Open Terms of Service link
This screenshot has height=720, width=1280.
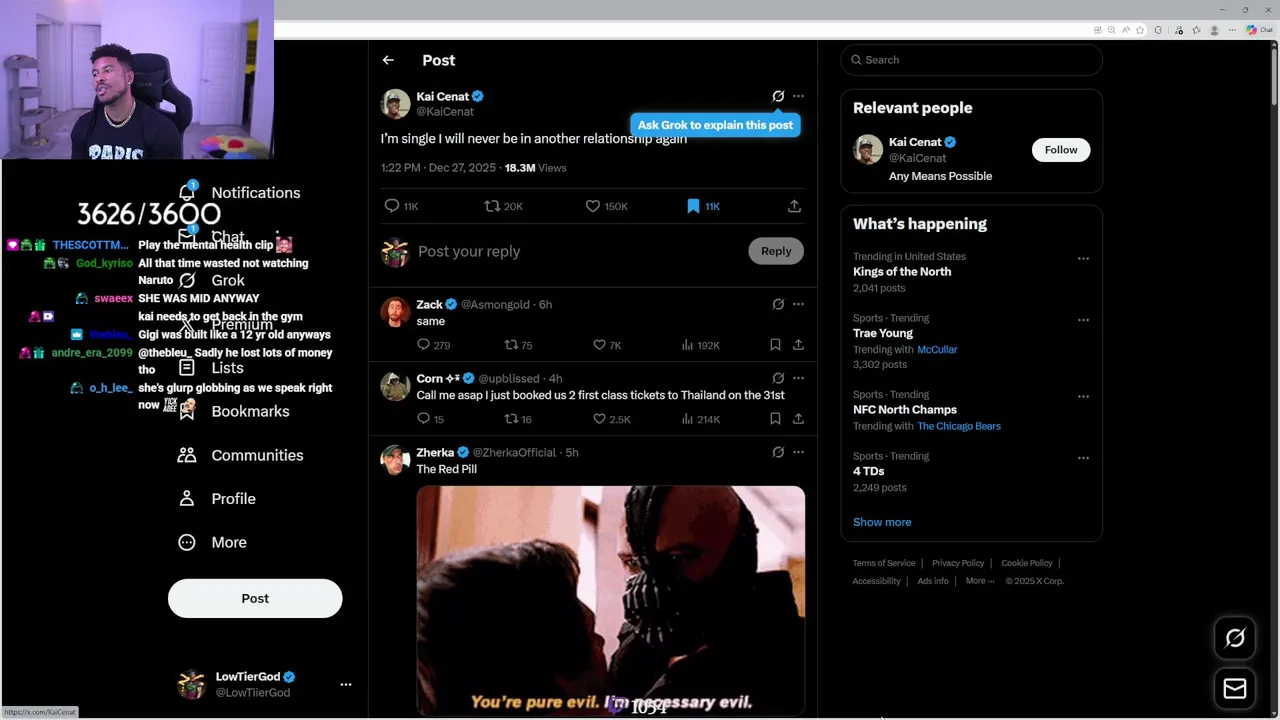coord(884,563)
